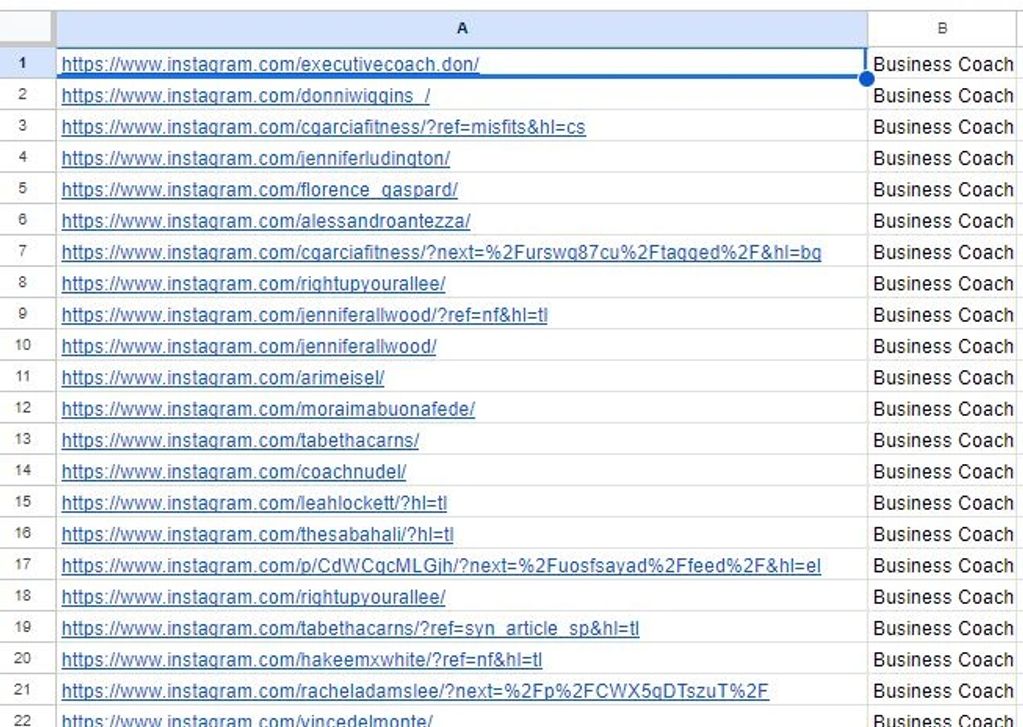1023x727 pixels.
Task: Click Business Coach cell in row 20
Action: click(942, 659)
